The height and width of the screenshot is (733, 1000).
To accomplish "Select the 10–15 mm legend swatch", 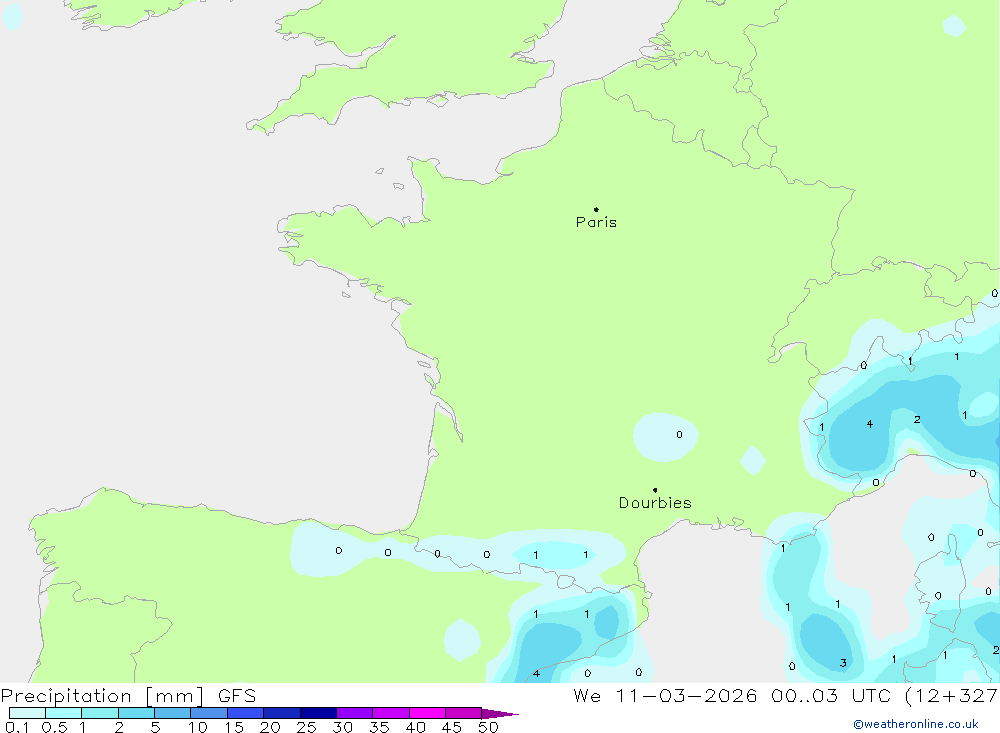I will tap(209, 713).
